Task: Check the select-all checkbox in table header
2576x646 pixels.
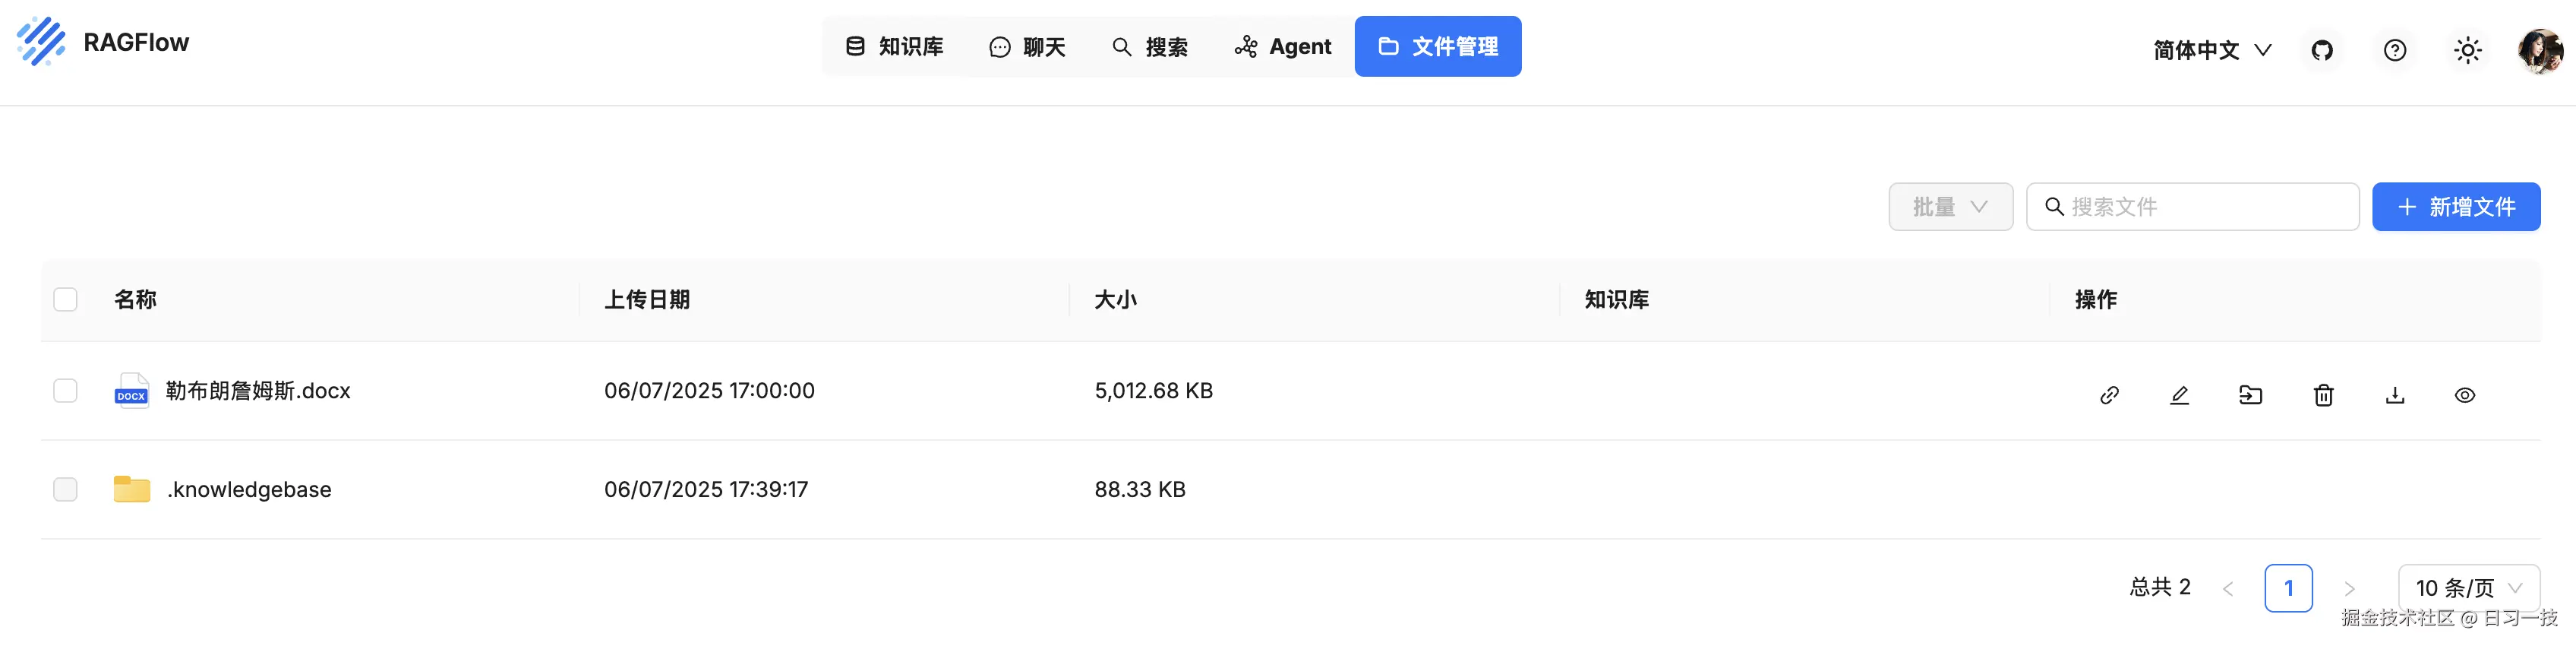Action: pyautogui.click(x=65, y=299)
